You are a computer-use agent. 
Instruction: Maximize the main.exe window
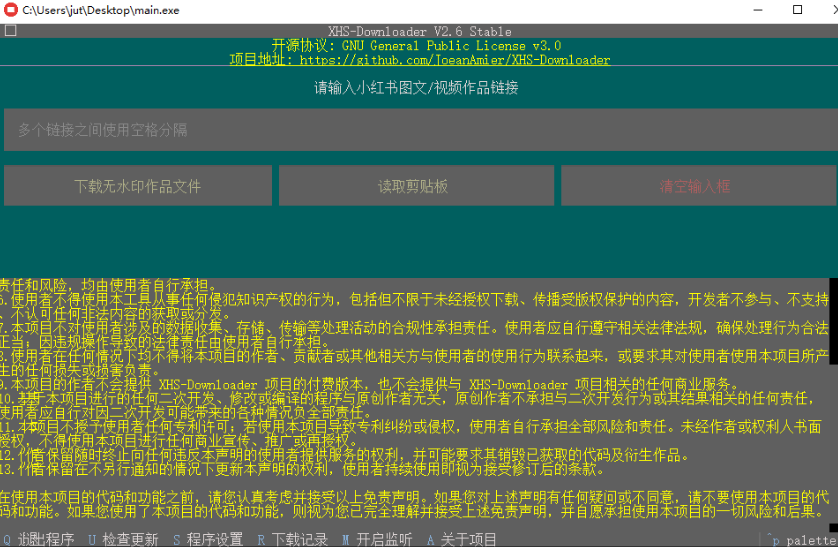(797, 10)
